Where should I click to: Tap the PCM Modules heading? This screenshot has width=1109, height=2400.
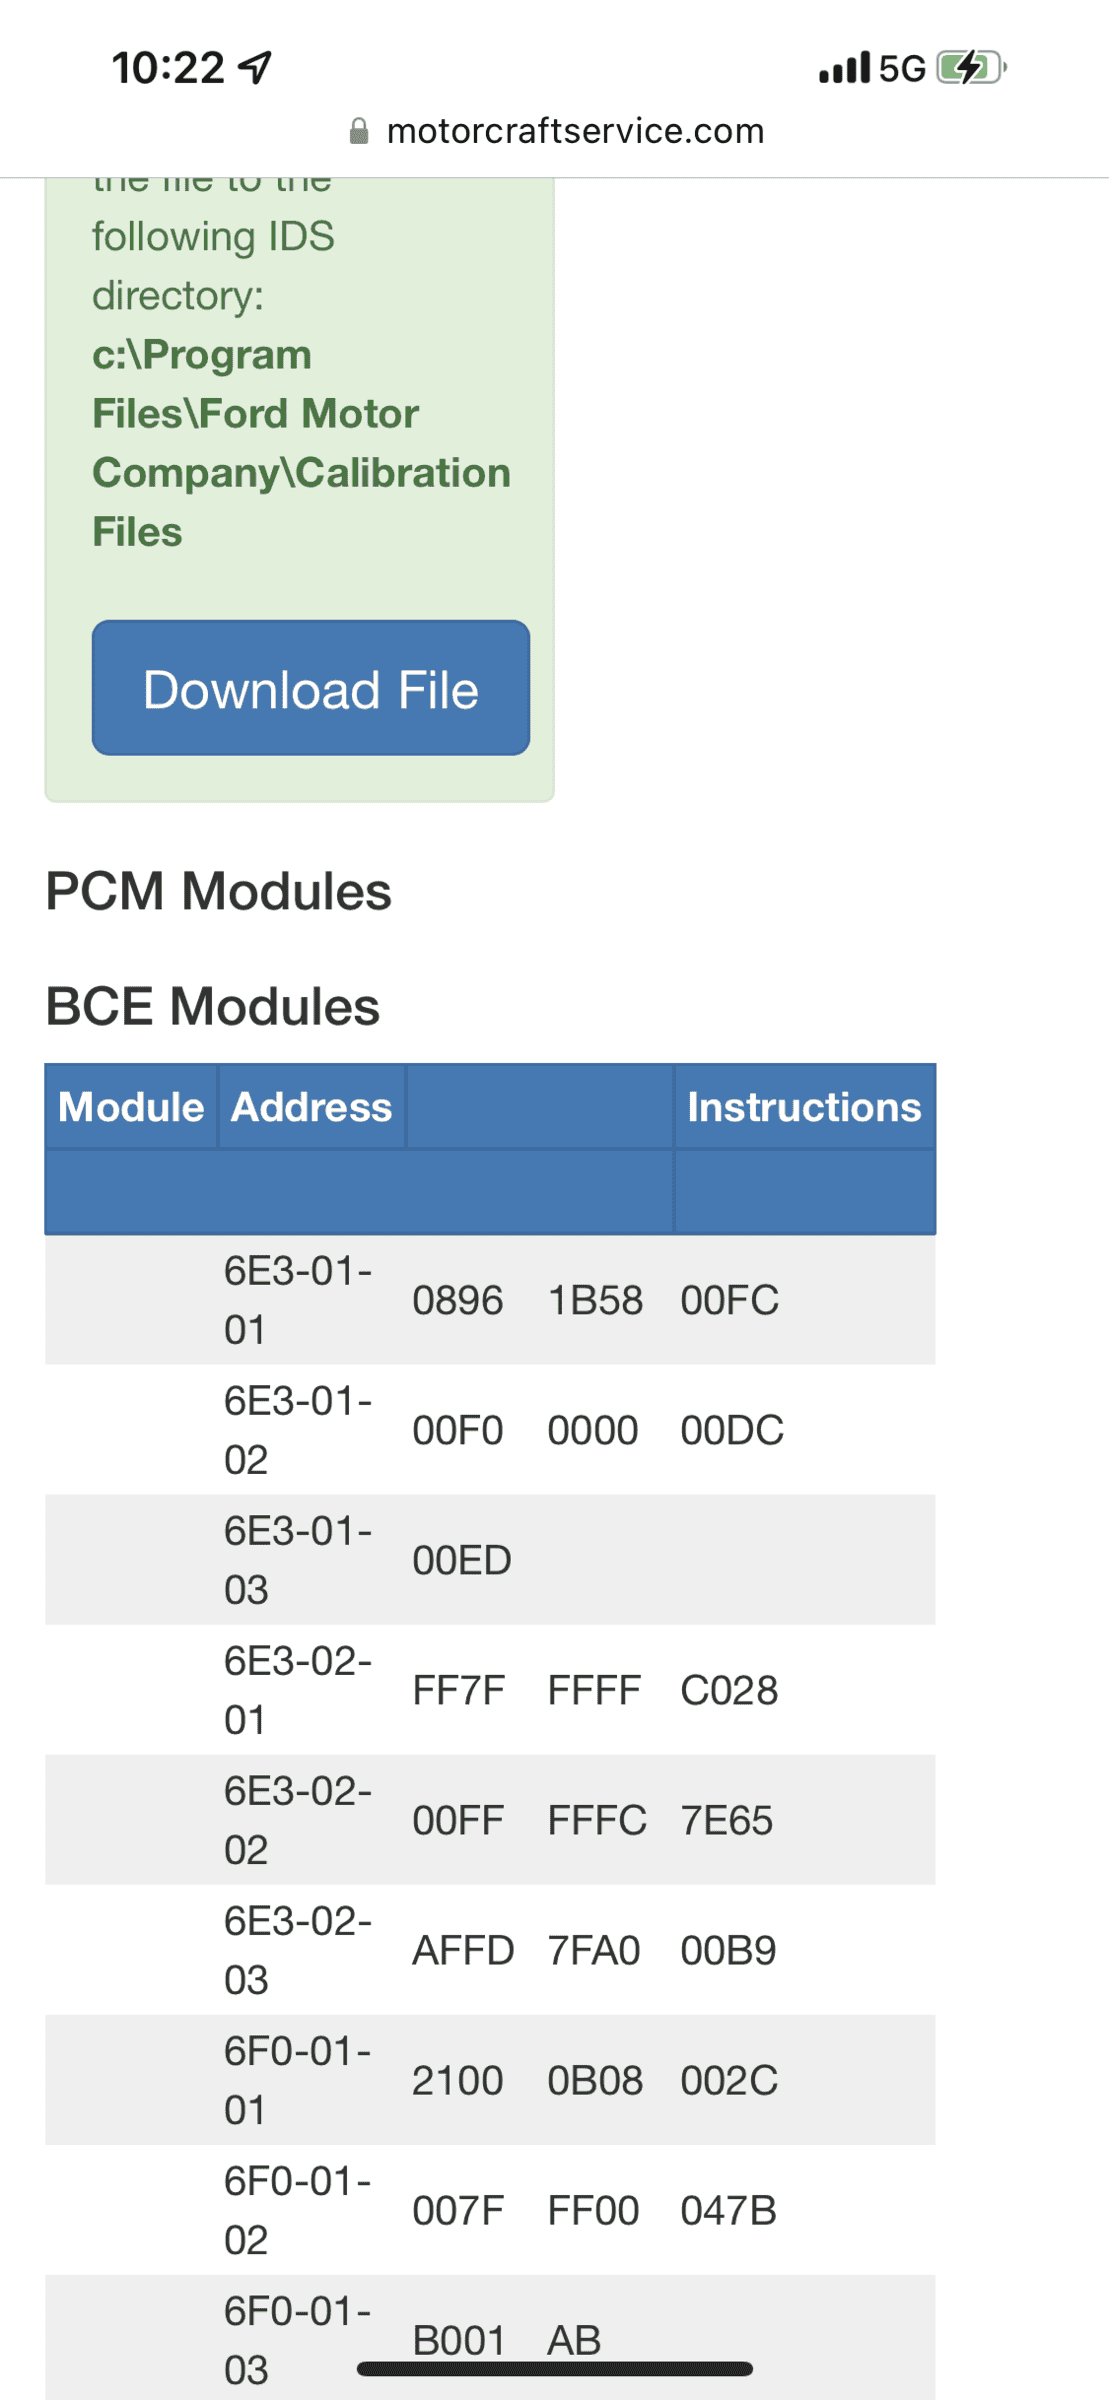click(218, 891)
